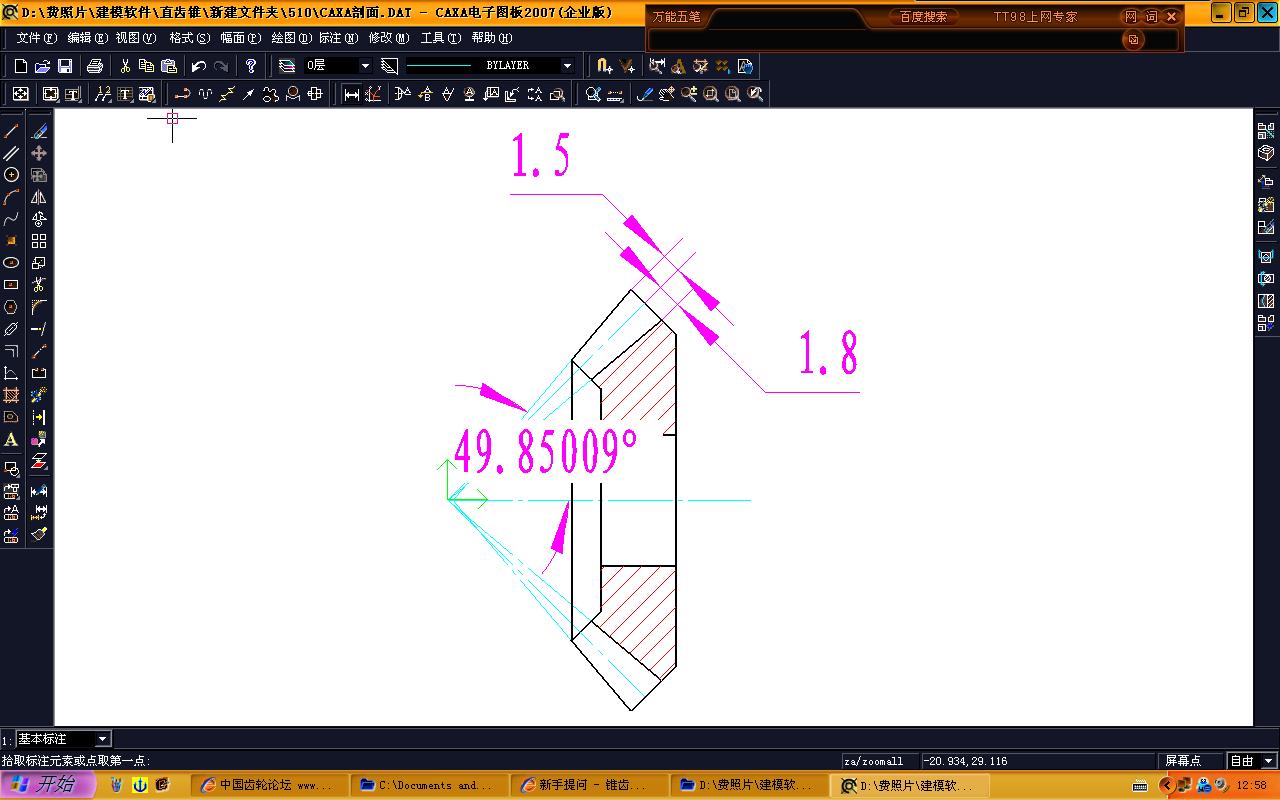Open the 工具 menu

440,38
